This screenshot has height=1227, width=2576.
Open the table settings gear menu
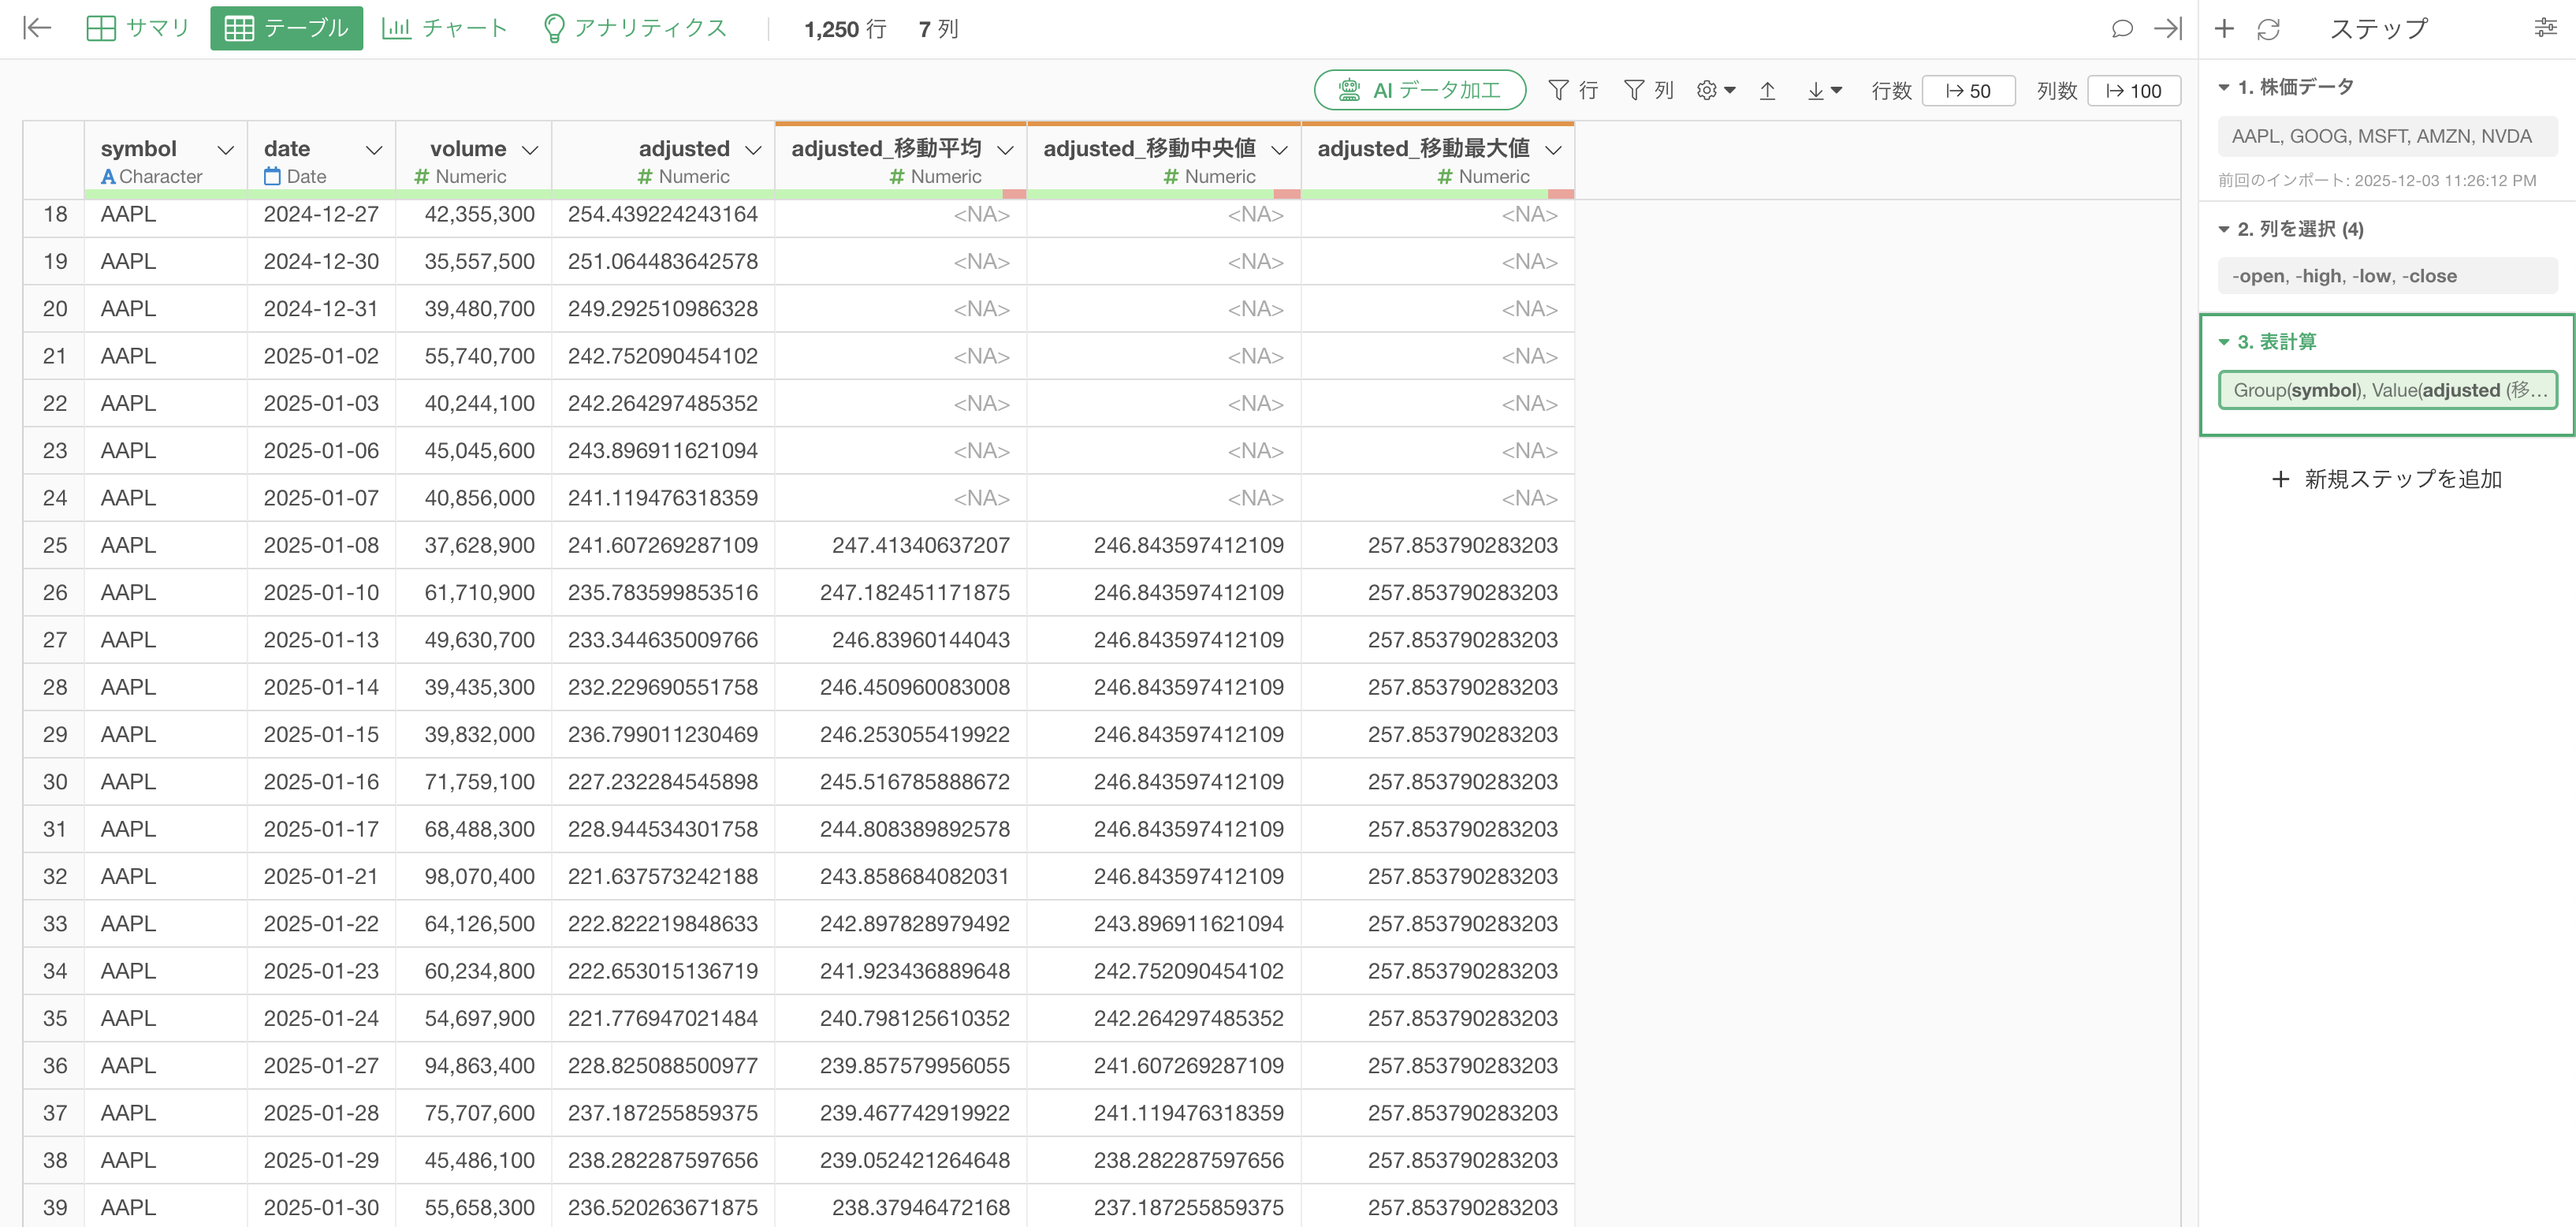tap(1715, 91)
